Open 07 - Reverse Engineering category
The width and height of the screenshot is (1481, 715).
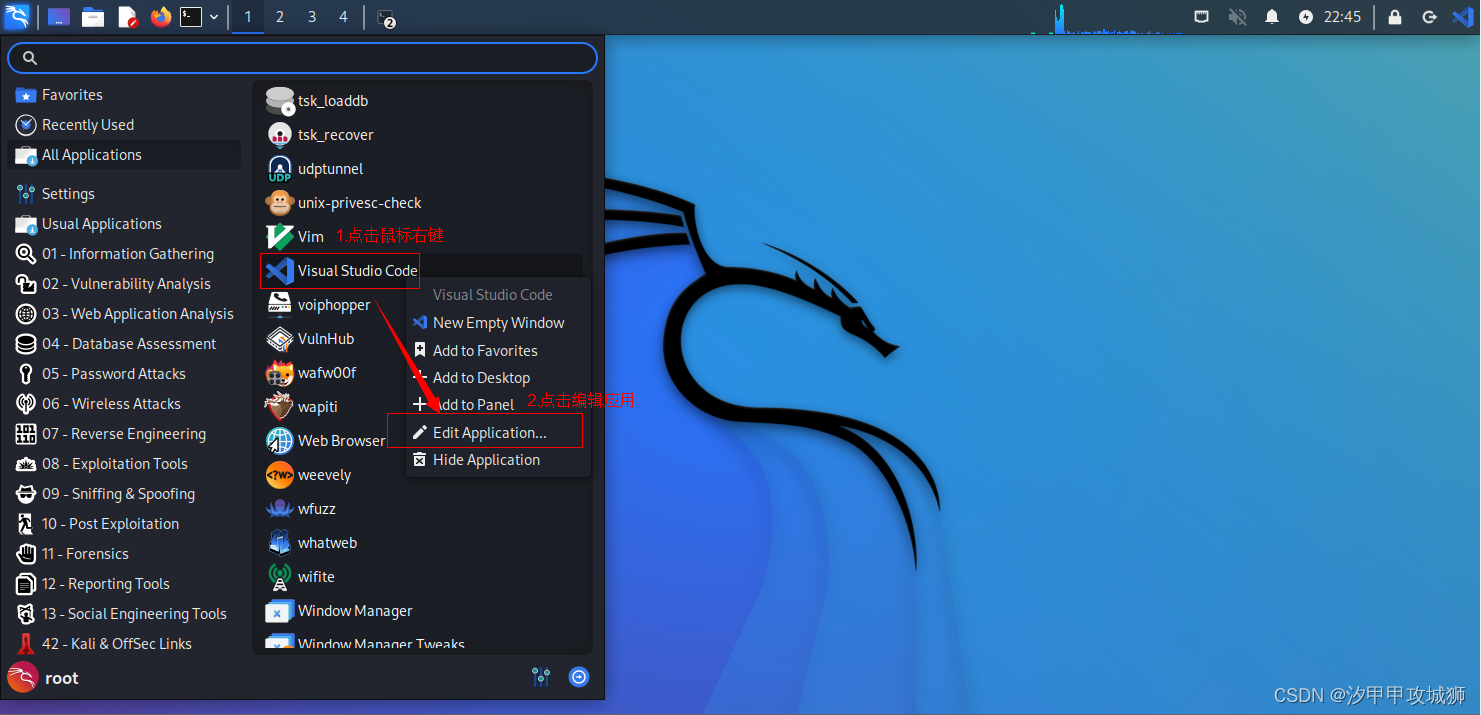click(124, 434)
